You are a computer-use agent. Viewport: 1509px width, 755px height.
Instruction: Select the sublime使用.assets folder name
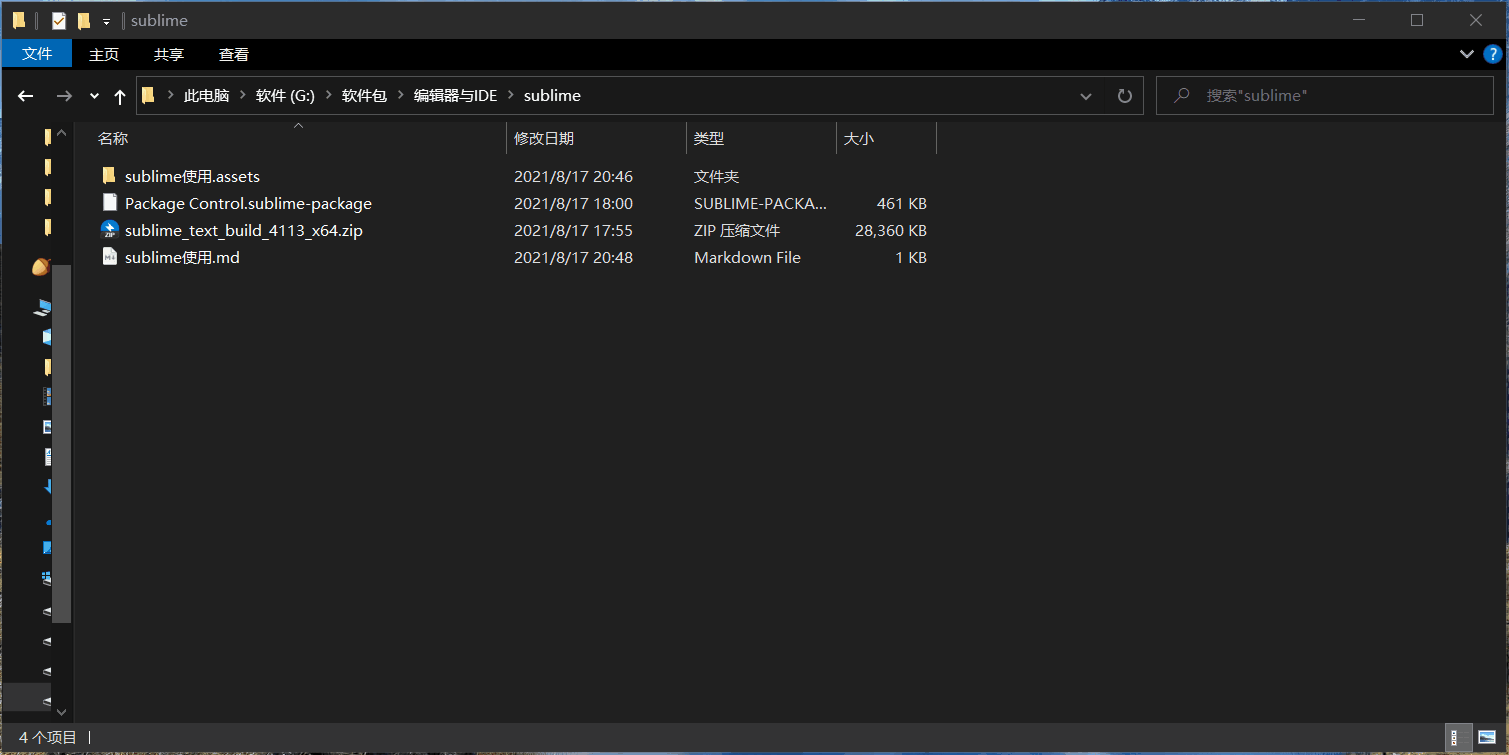192,176
